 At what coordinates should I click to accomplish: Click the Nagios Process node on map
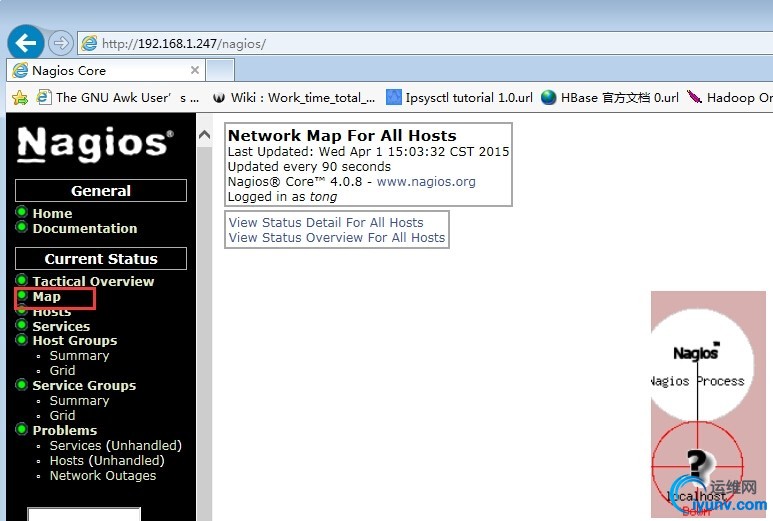click(697, 365)
